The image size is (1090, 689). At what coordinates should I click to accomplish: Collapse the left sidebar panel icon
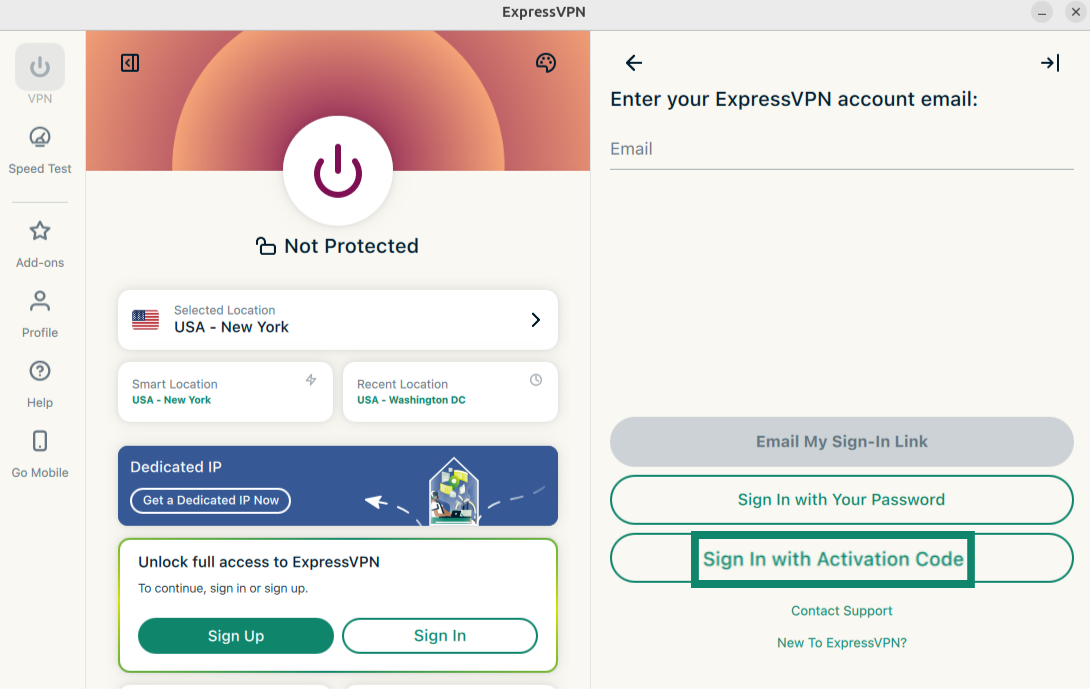click(130, 63)
